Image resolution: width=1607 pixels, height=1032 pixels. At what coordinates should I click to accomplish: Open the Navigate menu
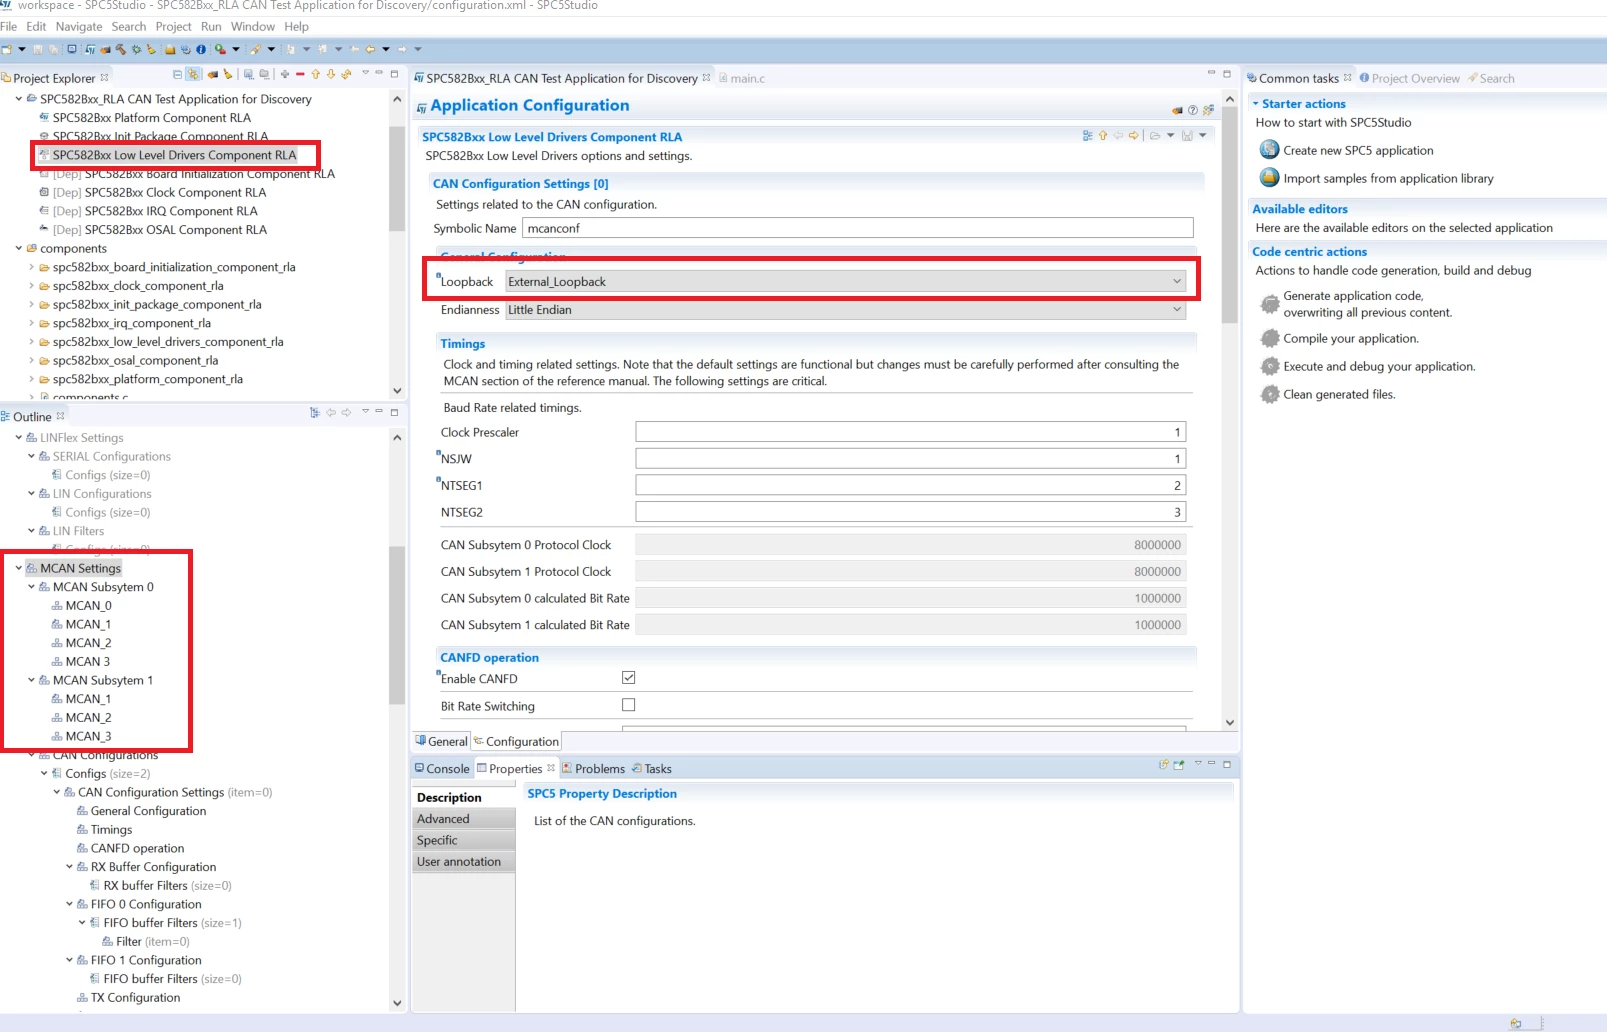point(79,27)
